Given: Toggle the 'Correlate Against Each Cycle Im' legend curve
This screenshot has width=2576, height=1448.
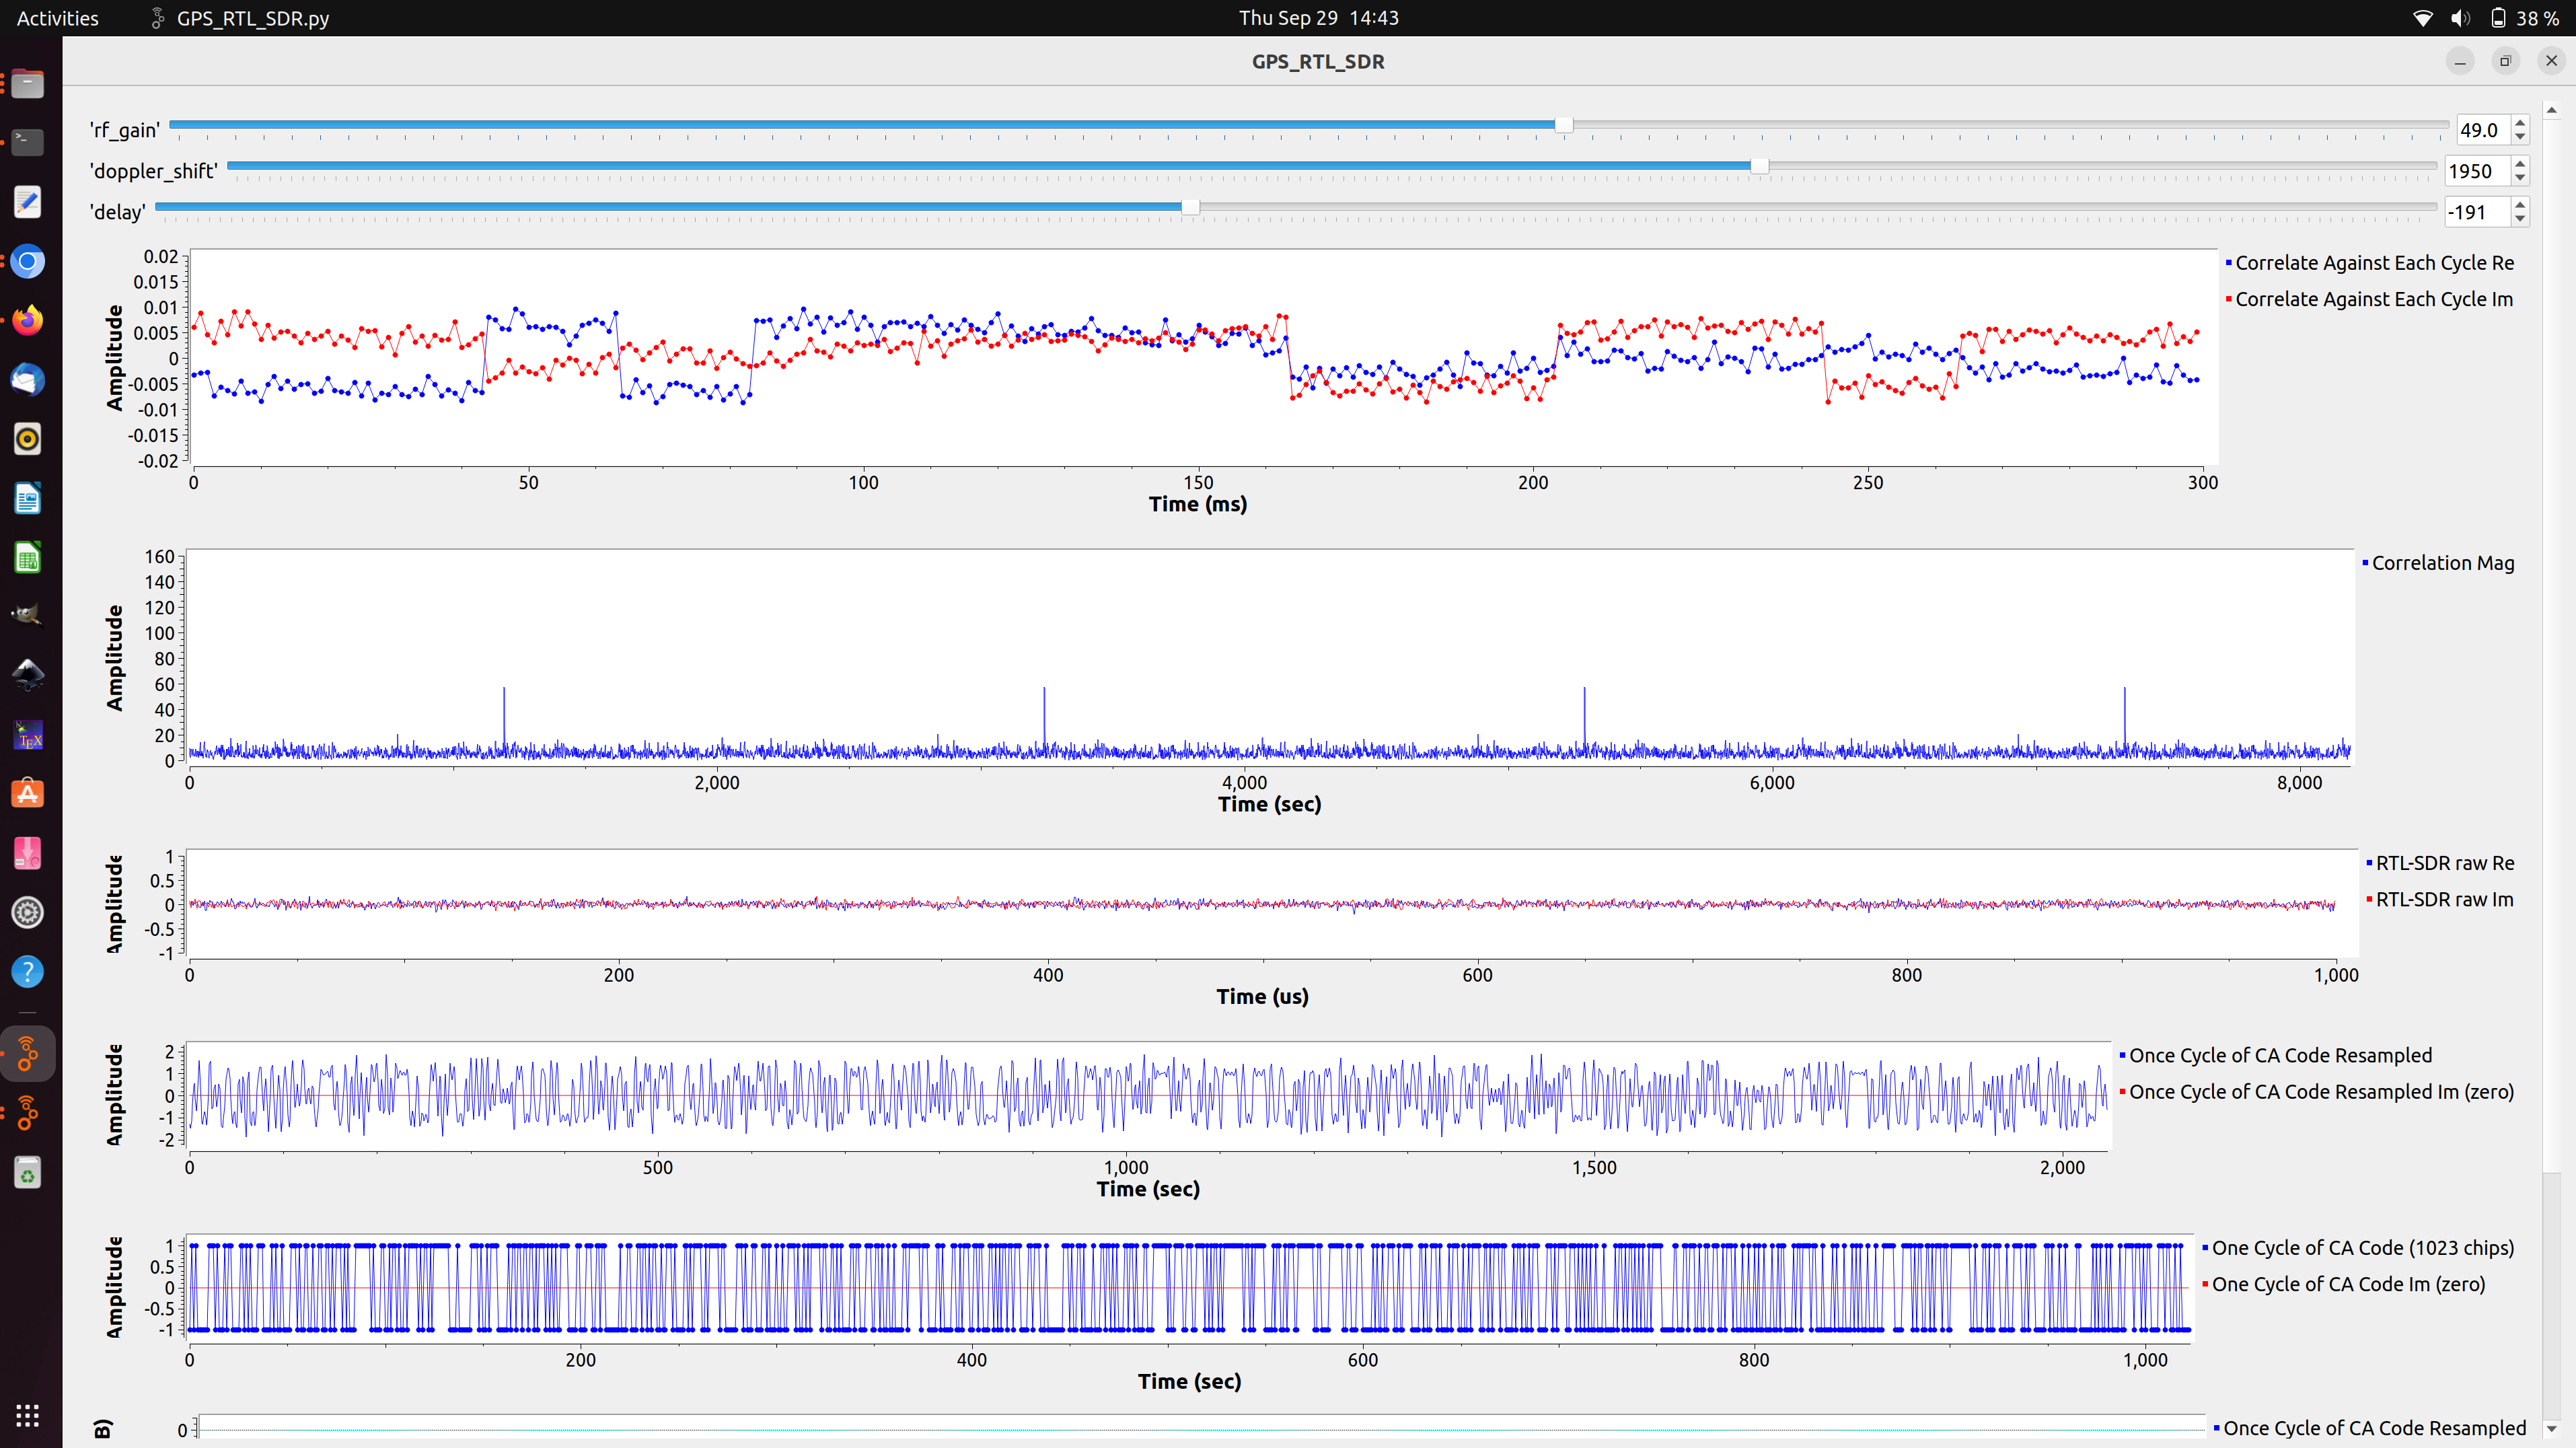Looking at the screenshot, I should (x=2369, y=299).
